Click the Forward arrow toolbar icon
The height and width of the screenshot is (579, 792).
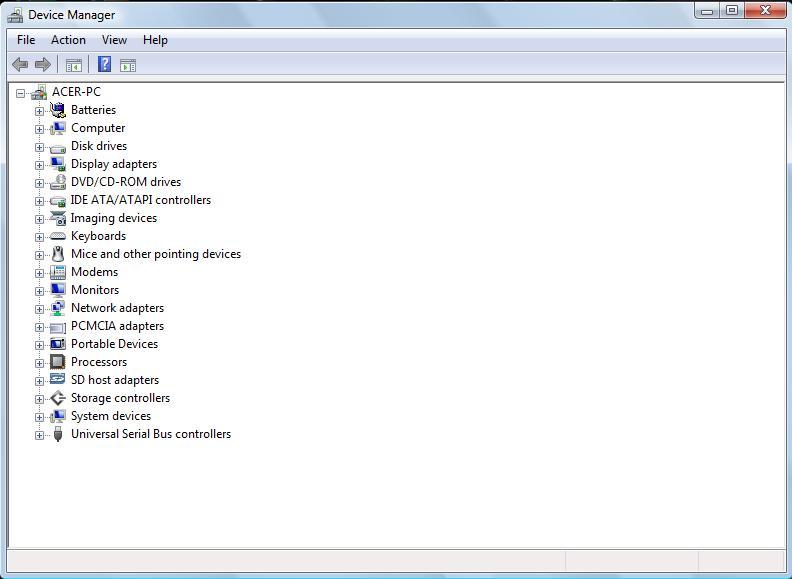43,65
